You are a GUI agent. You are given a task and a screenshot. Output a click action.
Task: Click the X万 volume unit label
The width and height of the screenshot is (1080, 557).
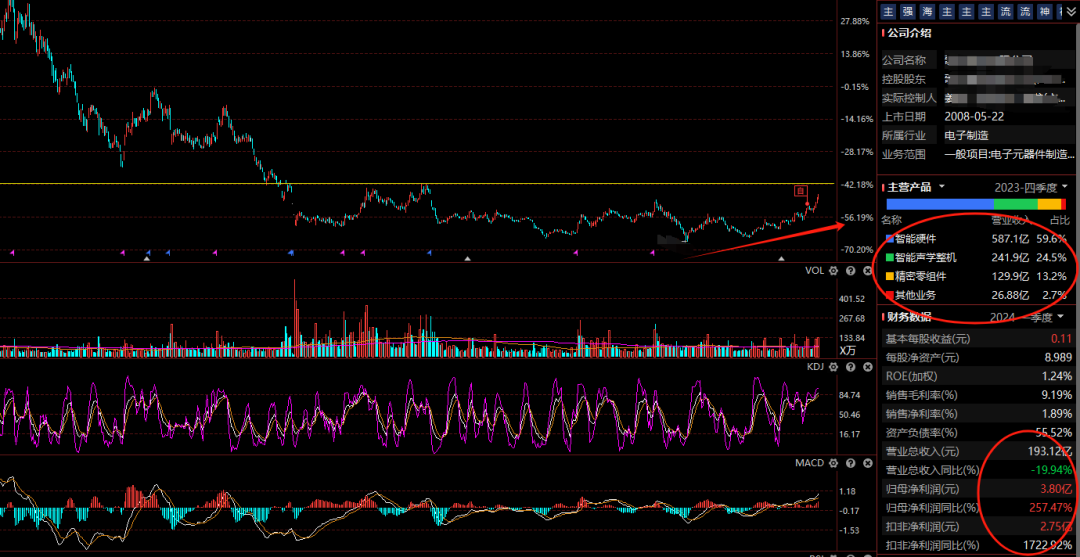(x=848, y=350)
